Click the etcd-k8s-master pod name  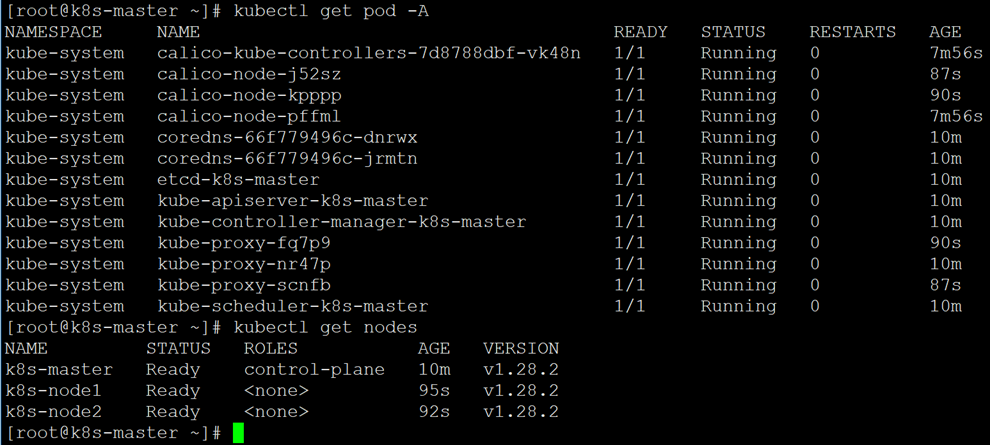coord(239,180)
